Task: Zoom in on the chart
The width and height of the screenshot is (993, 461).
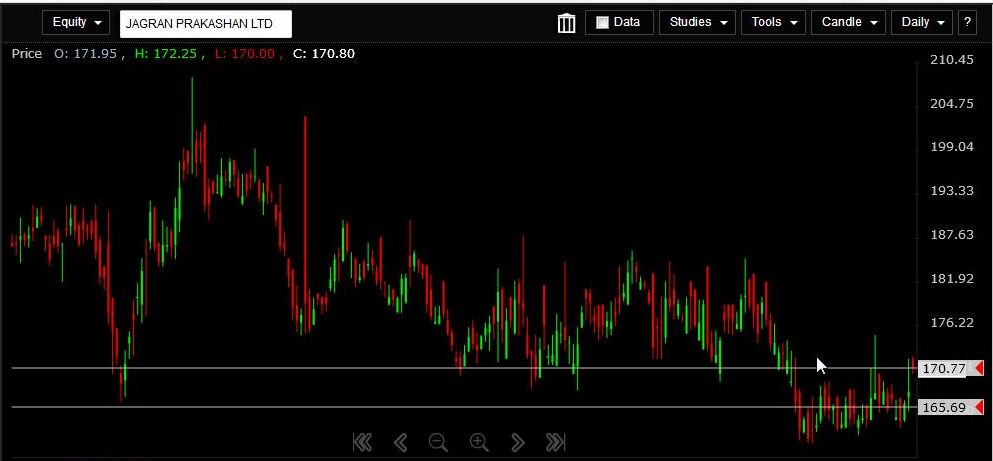Action: tap(479, 442)
